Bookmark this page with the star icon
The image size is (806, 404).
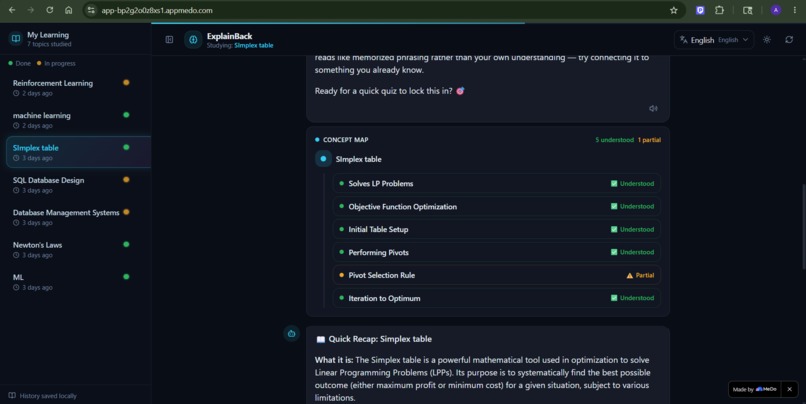(673, 10)
